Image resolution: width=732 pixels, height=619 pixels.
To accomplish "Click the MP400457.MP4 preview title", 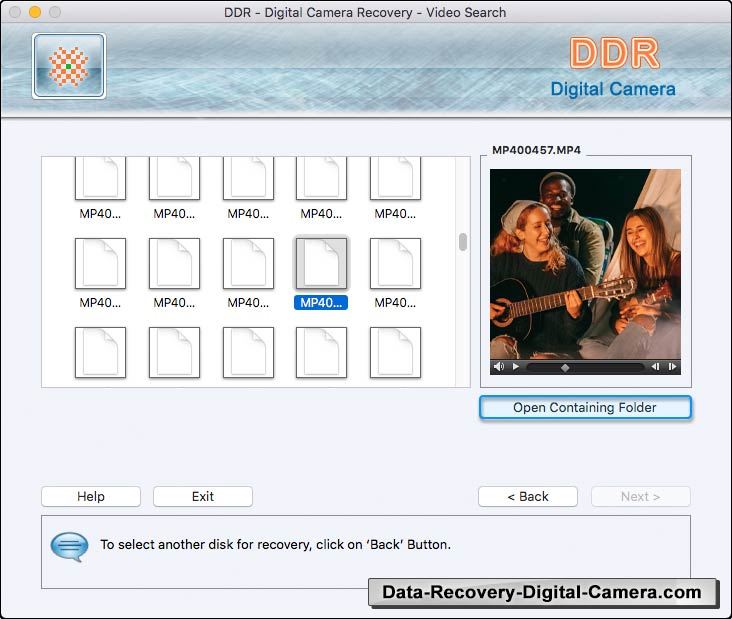I will 536,150.
